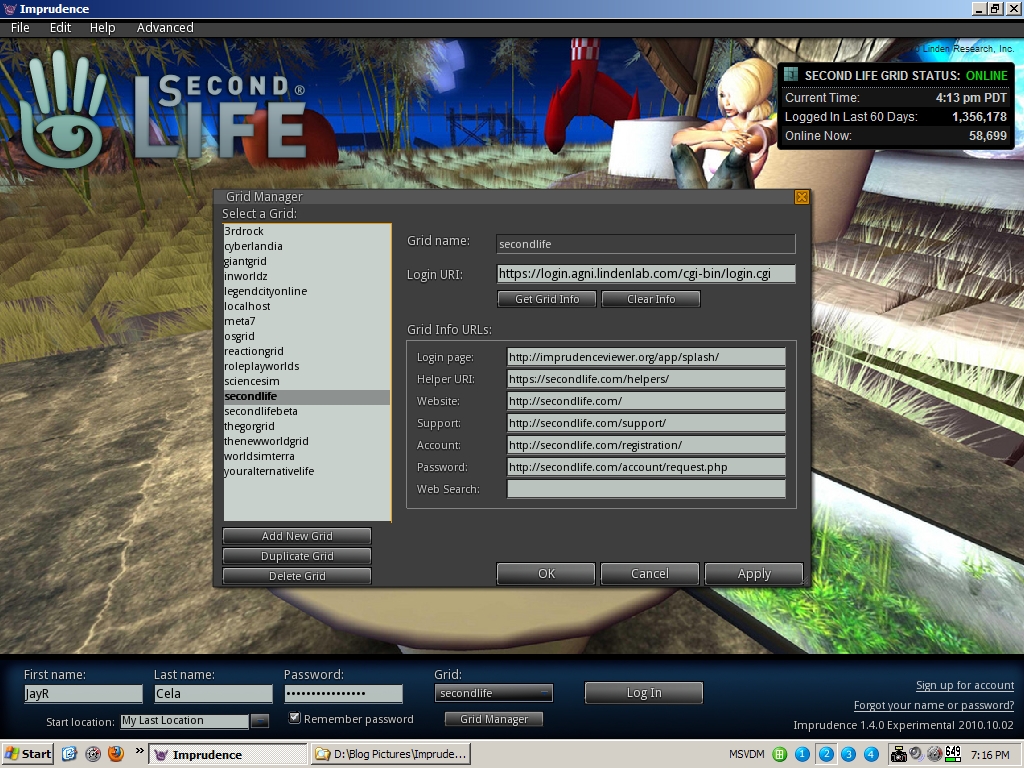1024x768 pixels.
Task: Click the Login URI input field
Action: pyautogui.click(x=646, y=274)
